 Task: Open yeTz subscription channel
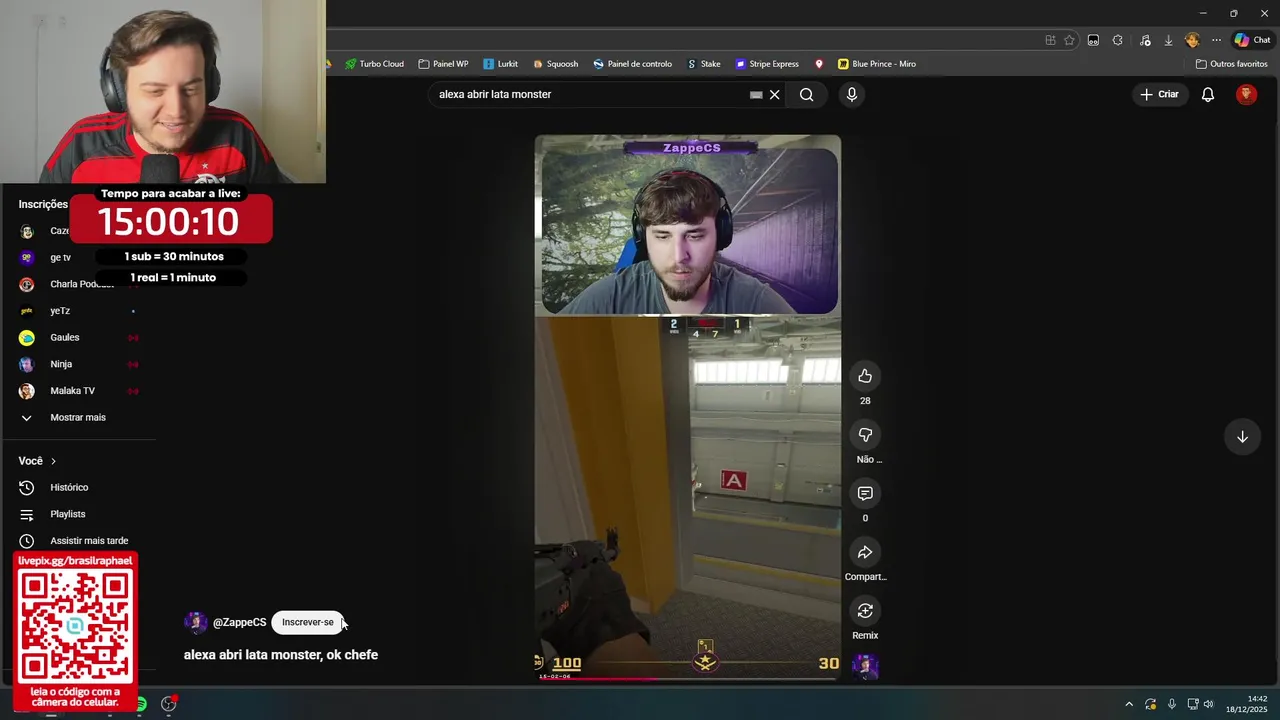click(x=60, y=311)
